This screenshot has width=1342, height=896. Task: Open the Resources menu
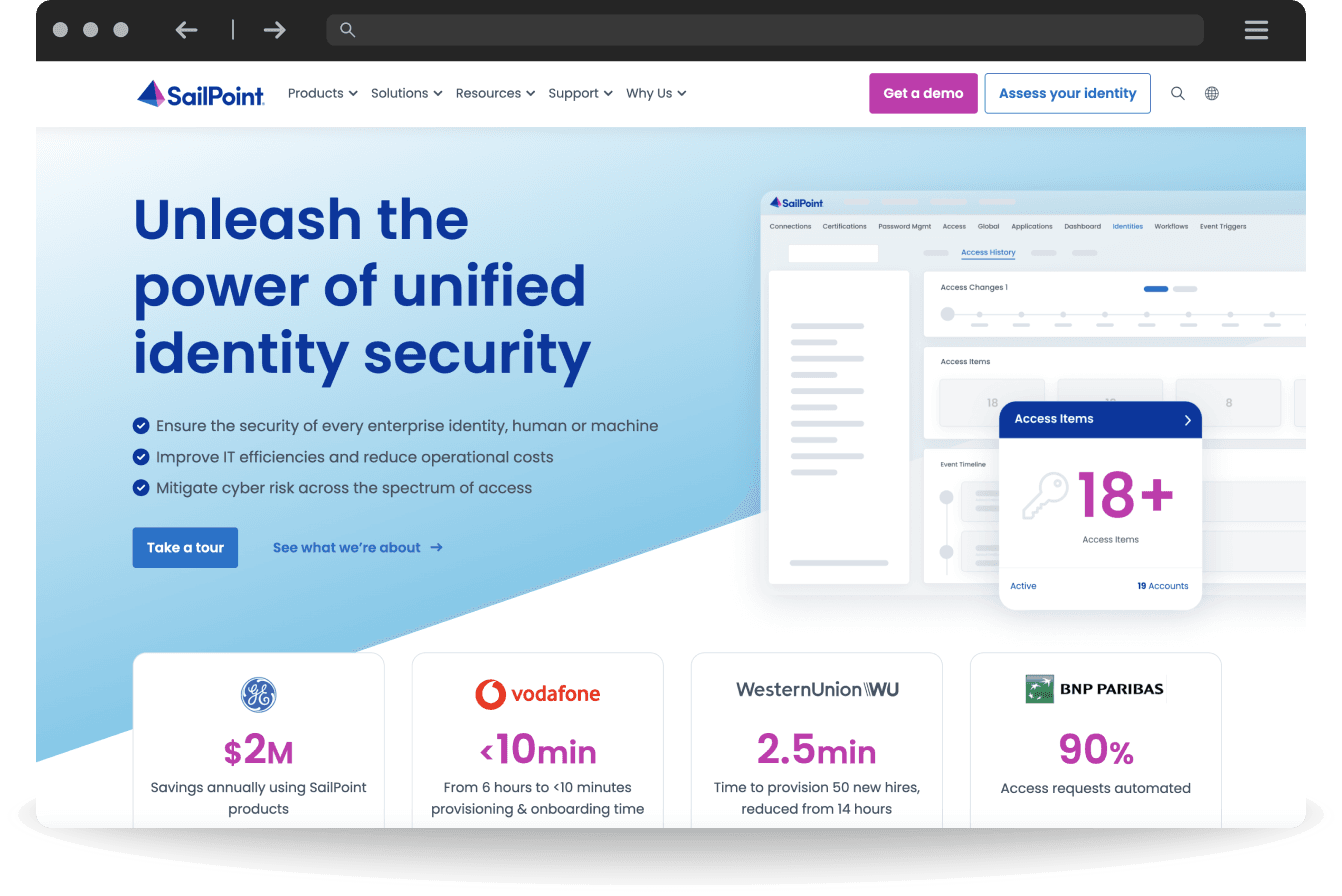495,93
